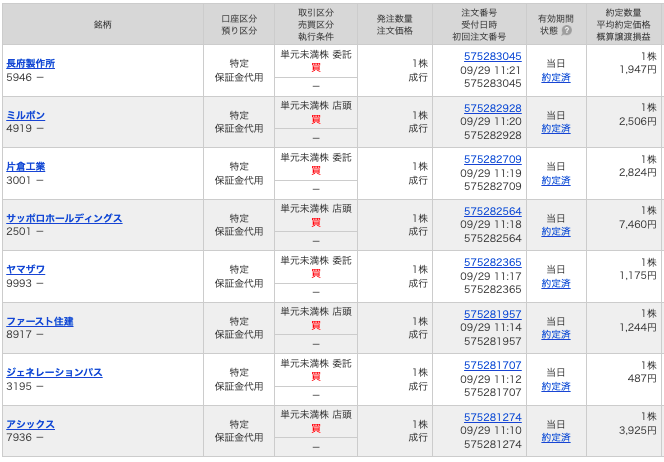Viewport: 664px width, 462px height.
Task: Open the ファースト住建 stock page
Action: coord(40,322)
